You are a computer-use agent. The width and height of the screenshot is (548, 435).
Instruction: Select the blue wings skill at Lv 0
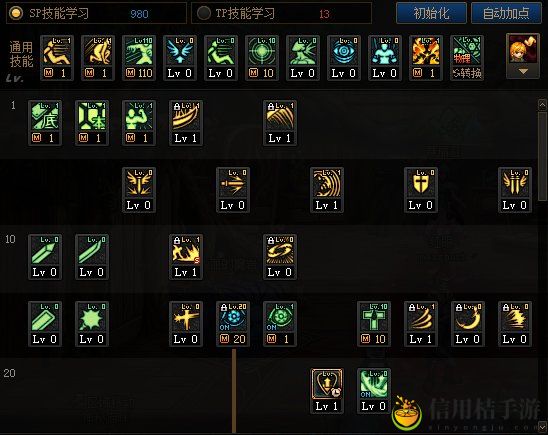180,58
